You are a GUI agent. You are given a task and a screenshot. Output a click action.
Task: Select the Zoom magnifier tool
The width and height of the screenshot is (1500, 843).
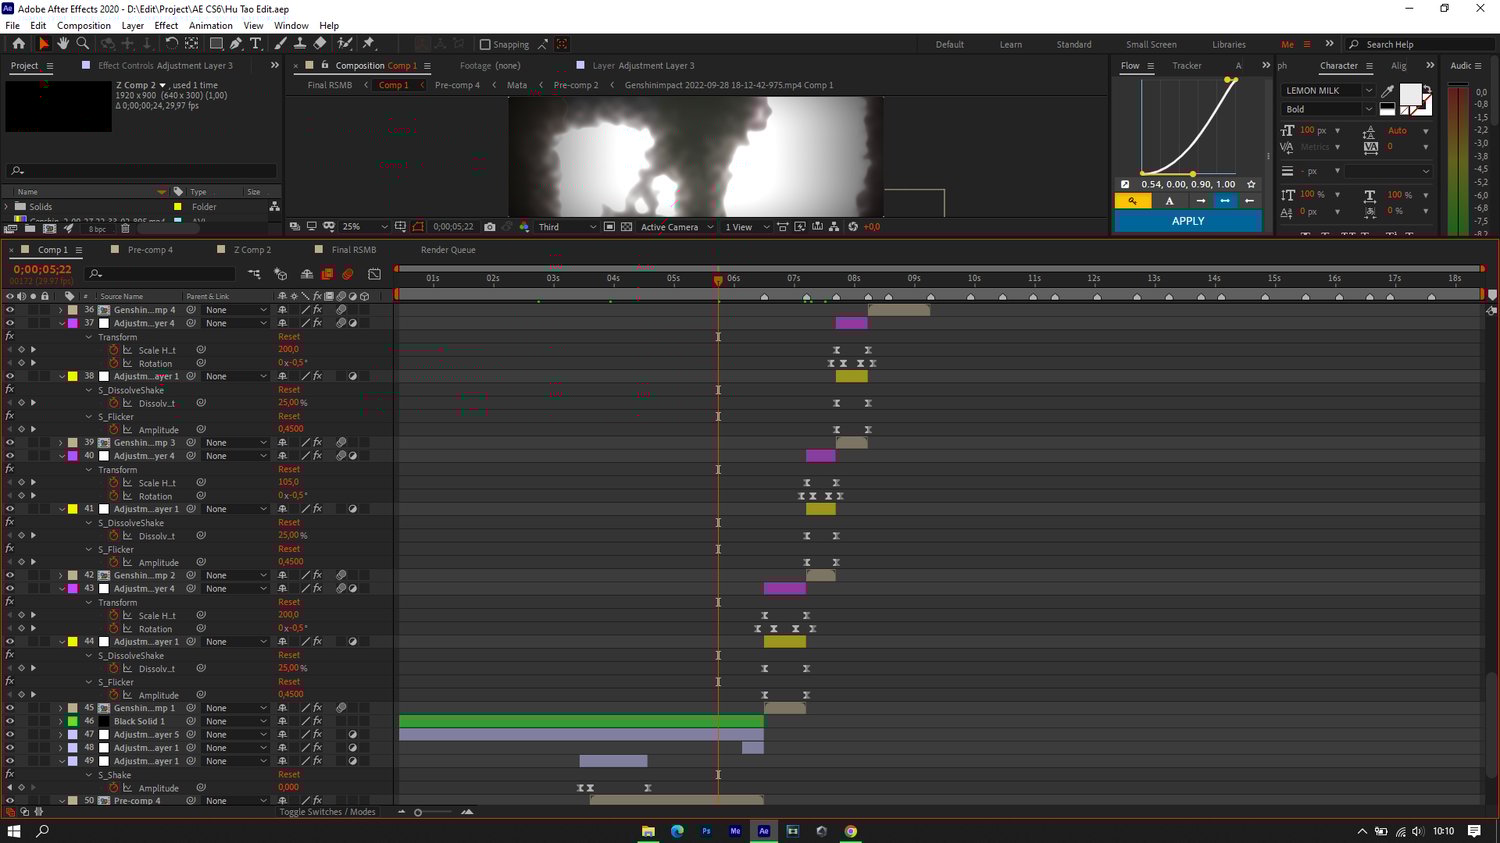click(x=83, y=44)
